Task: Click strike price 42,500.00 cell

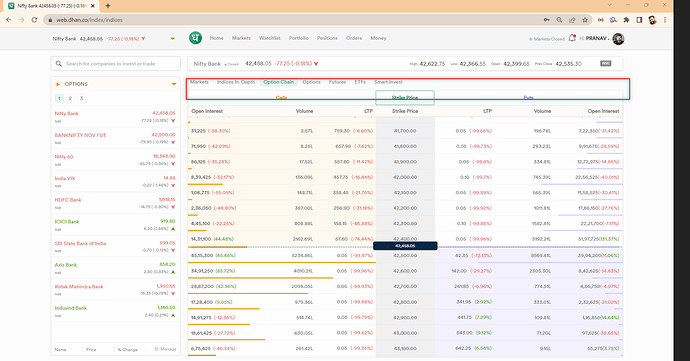Action: point(405,255)
